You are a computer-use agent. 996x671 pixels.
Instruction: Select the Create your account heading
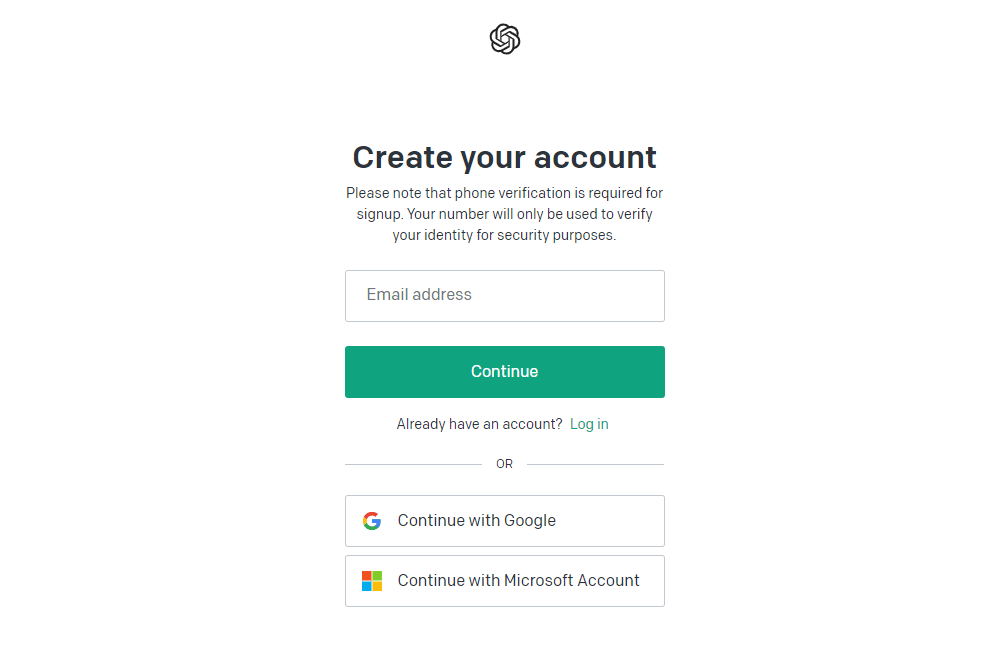point(504,157)
